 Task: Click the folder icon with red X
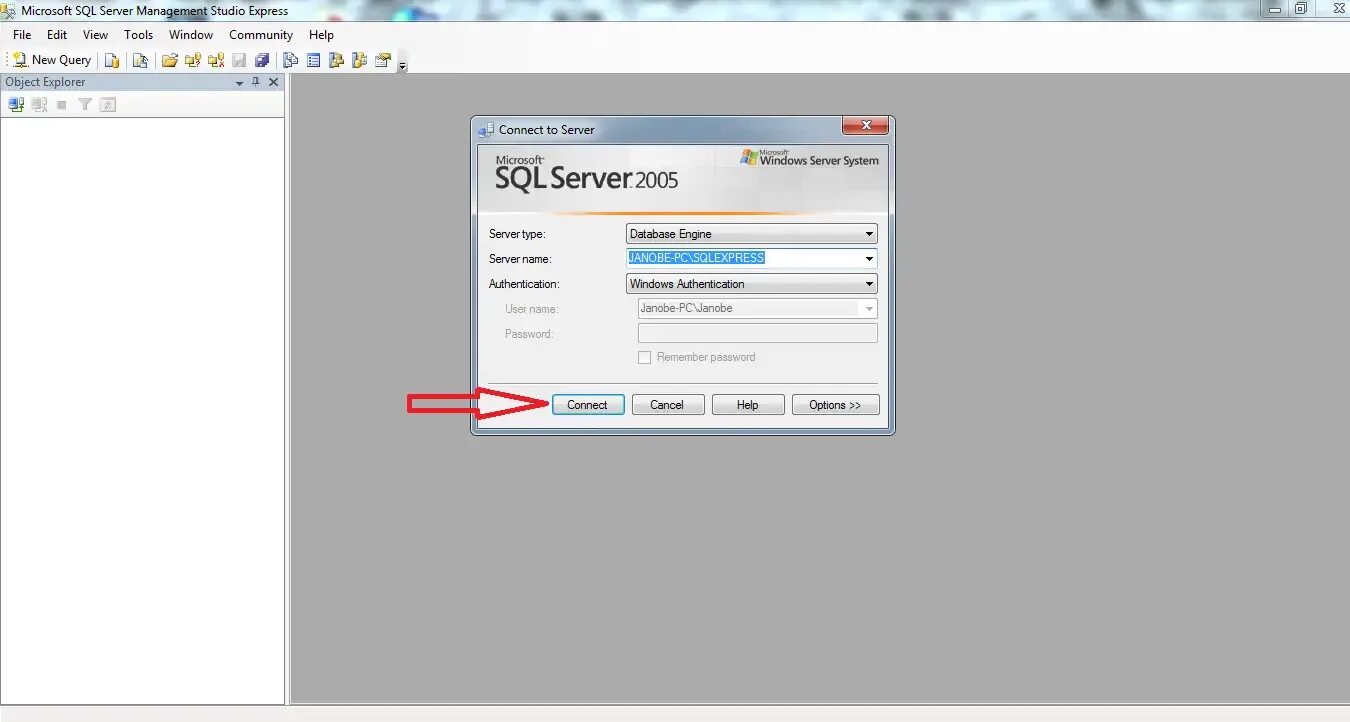[216, 60]
